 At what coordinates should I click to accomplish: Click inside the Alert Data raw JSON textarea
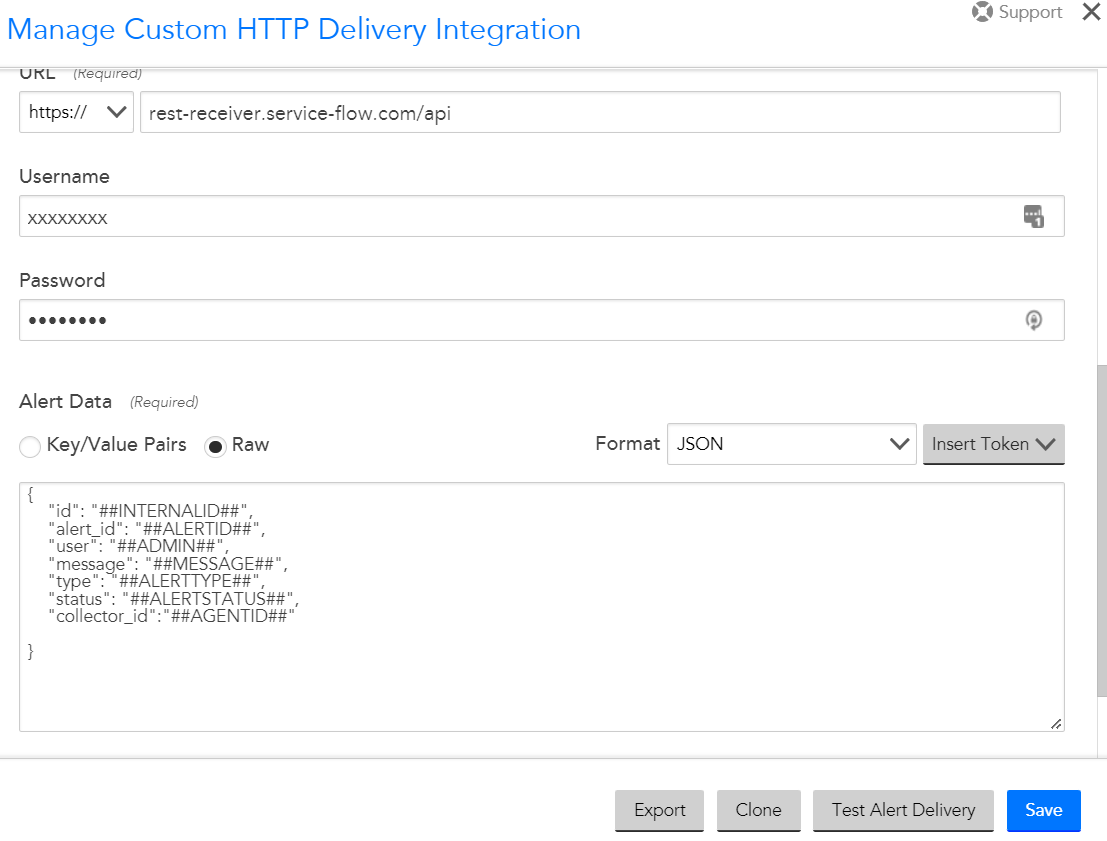tap(541, 607)
